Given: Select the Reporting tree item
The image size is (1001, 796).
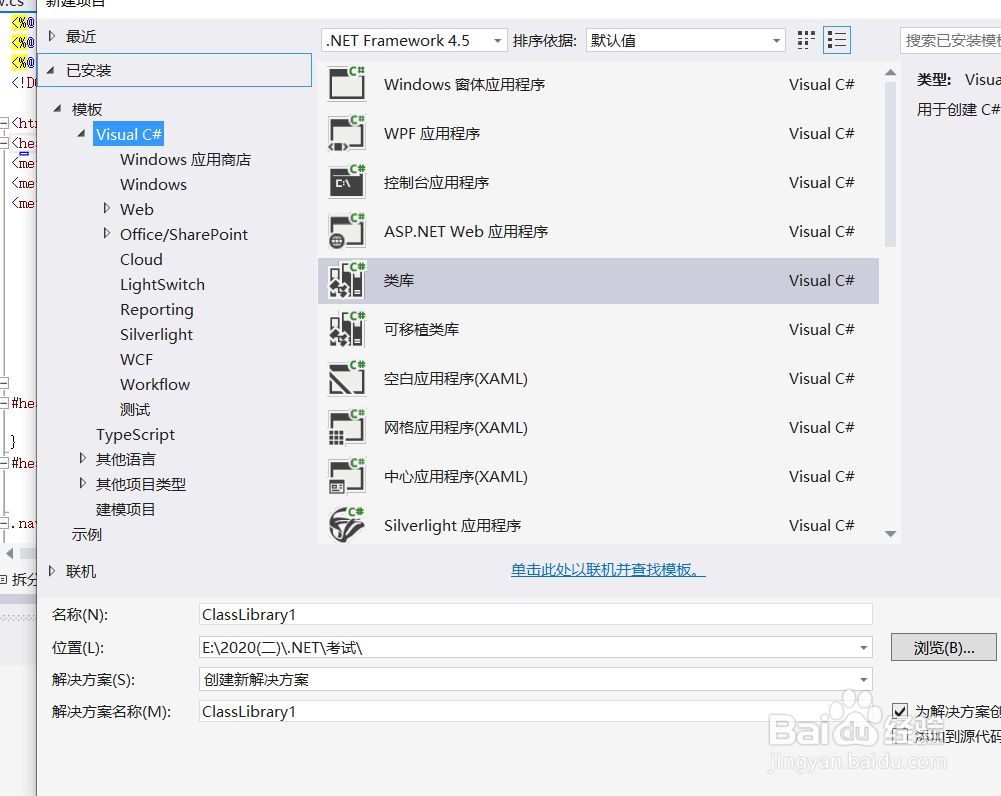Looking at the screenshot, I should pos(156,310).
